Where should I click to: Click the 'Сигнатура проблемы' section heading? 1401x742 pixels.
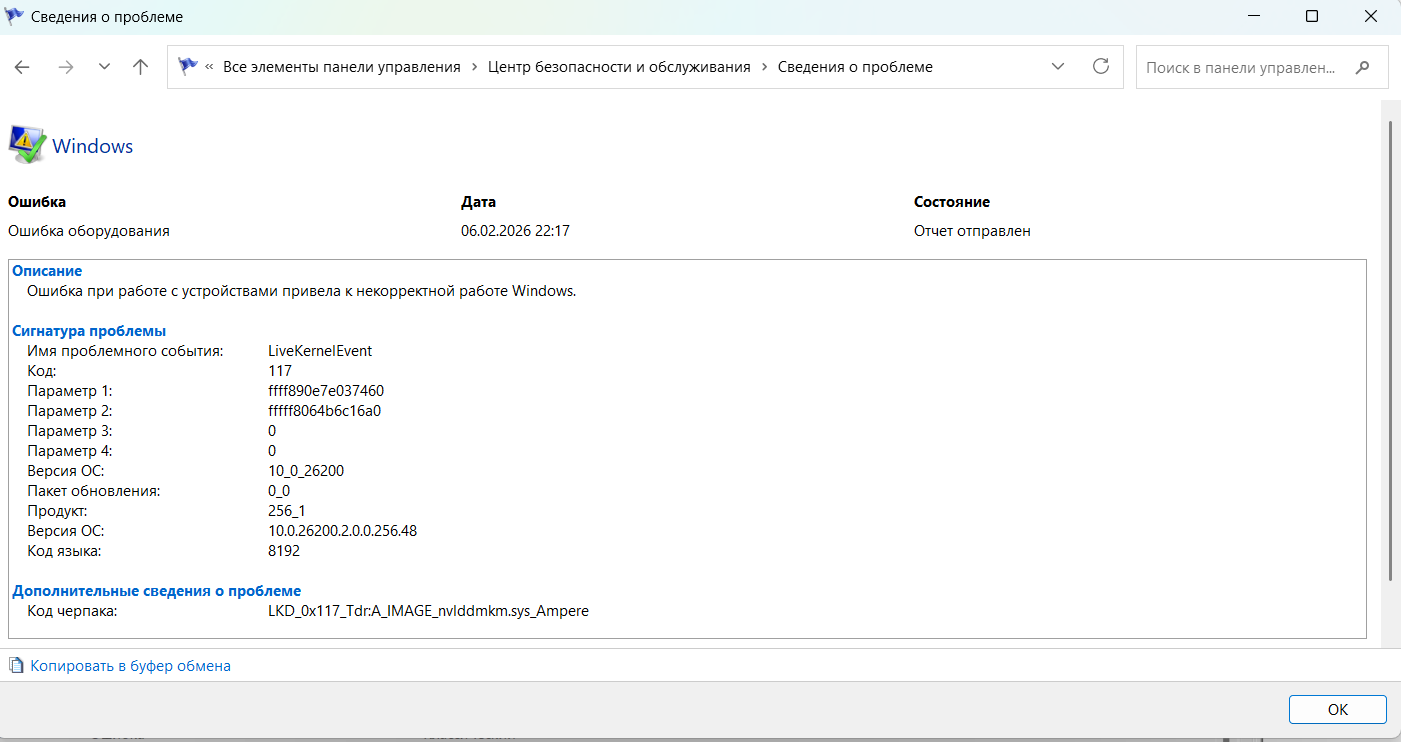89,331
